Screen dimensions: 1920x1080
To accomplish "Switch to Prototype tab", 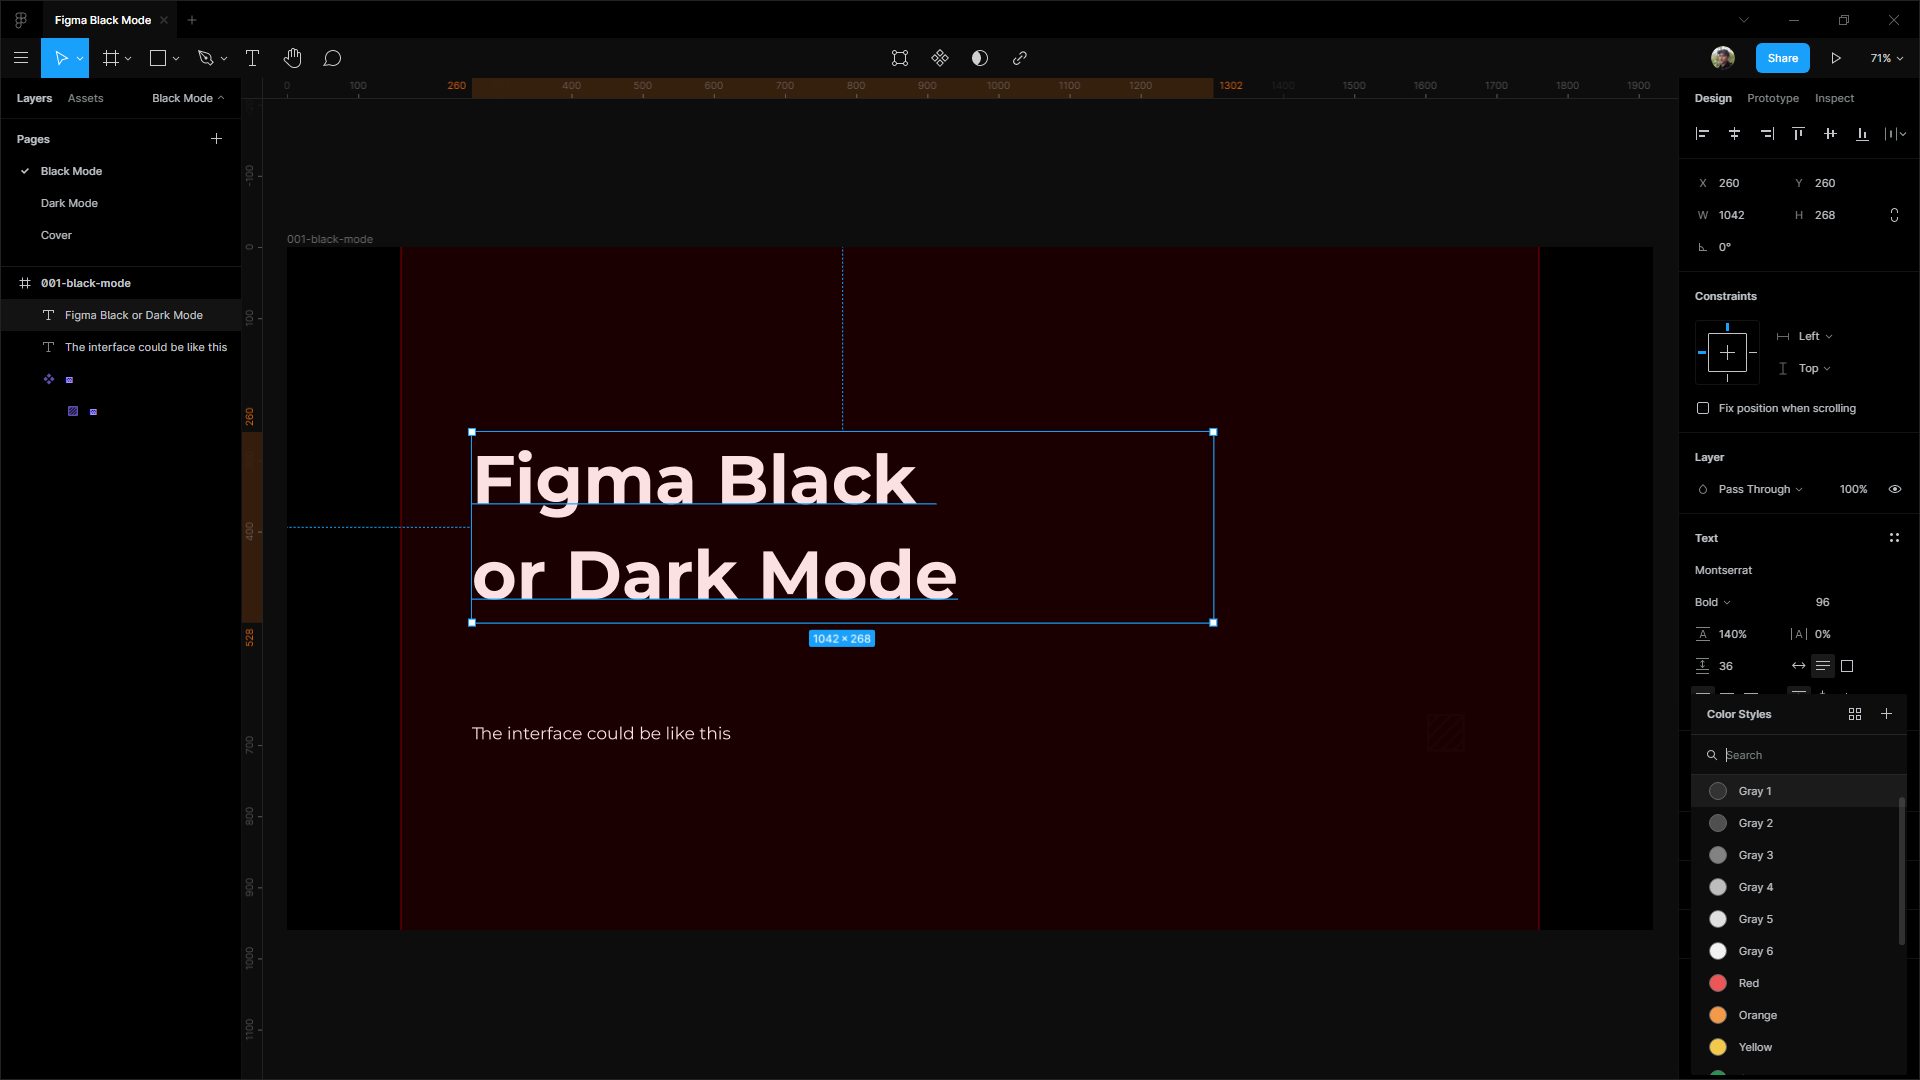I will 1774,98.
